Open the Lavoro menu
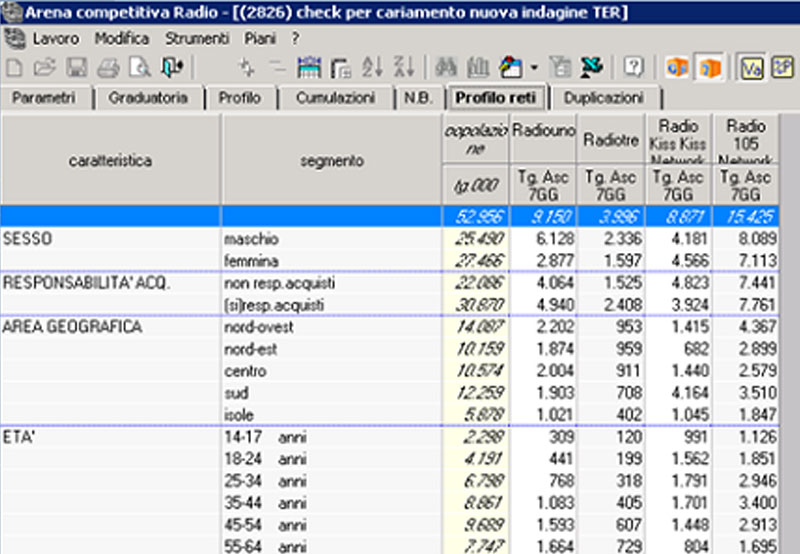 pyautogui.click(x=55, y=39)
